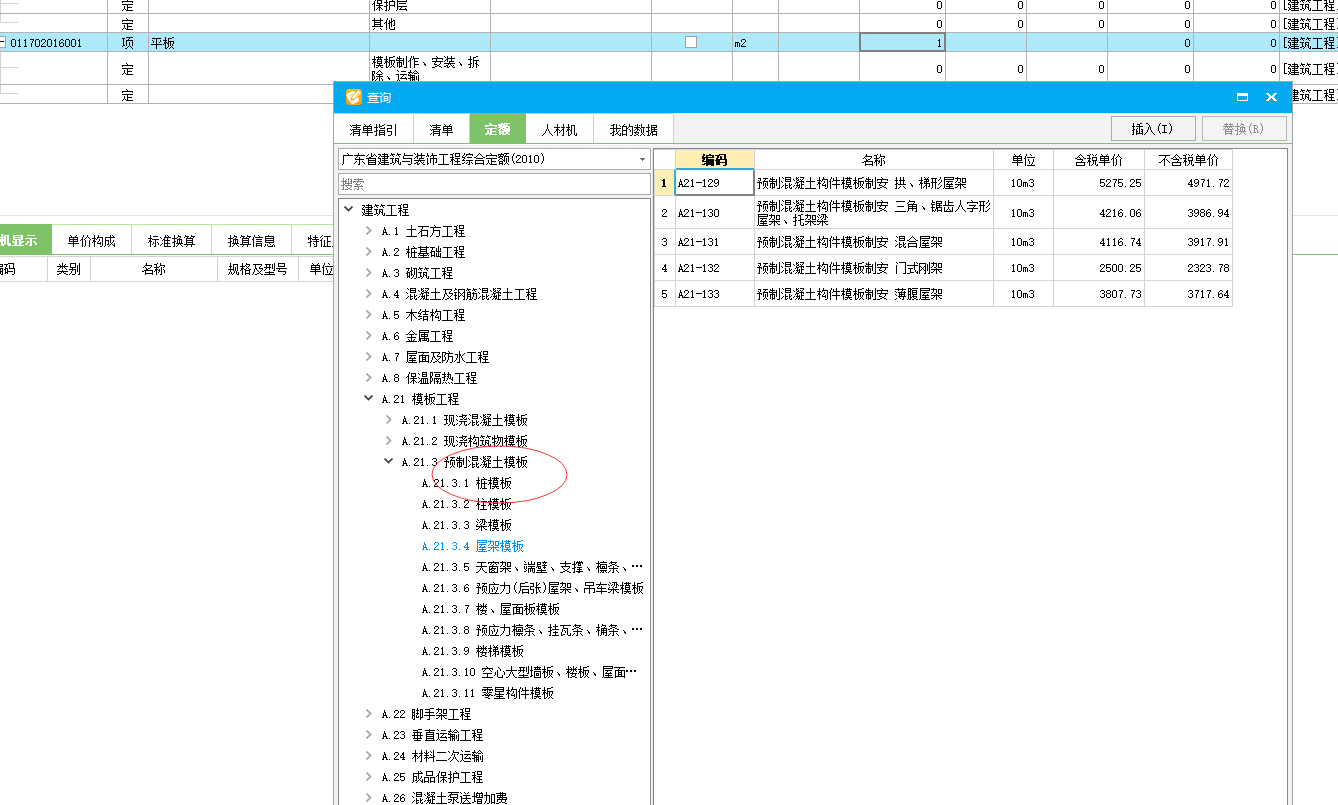Click the 含税单价 column header
The width and height of the screenshot is (1338, 805).
pos(1098,160)
